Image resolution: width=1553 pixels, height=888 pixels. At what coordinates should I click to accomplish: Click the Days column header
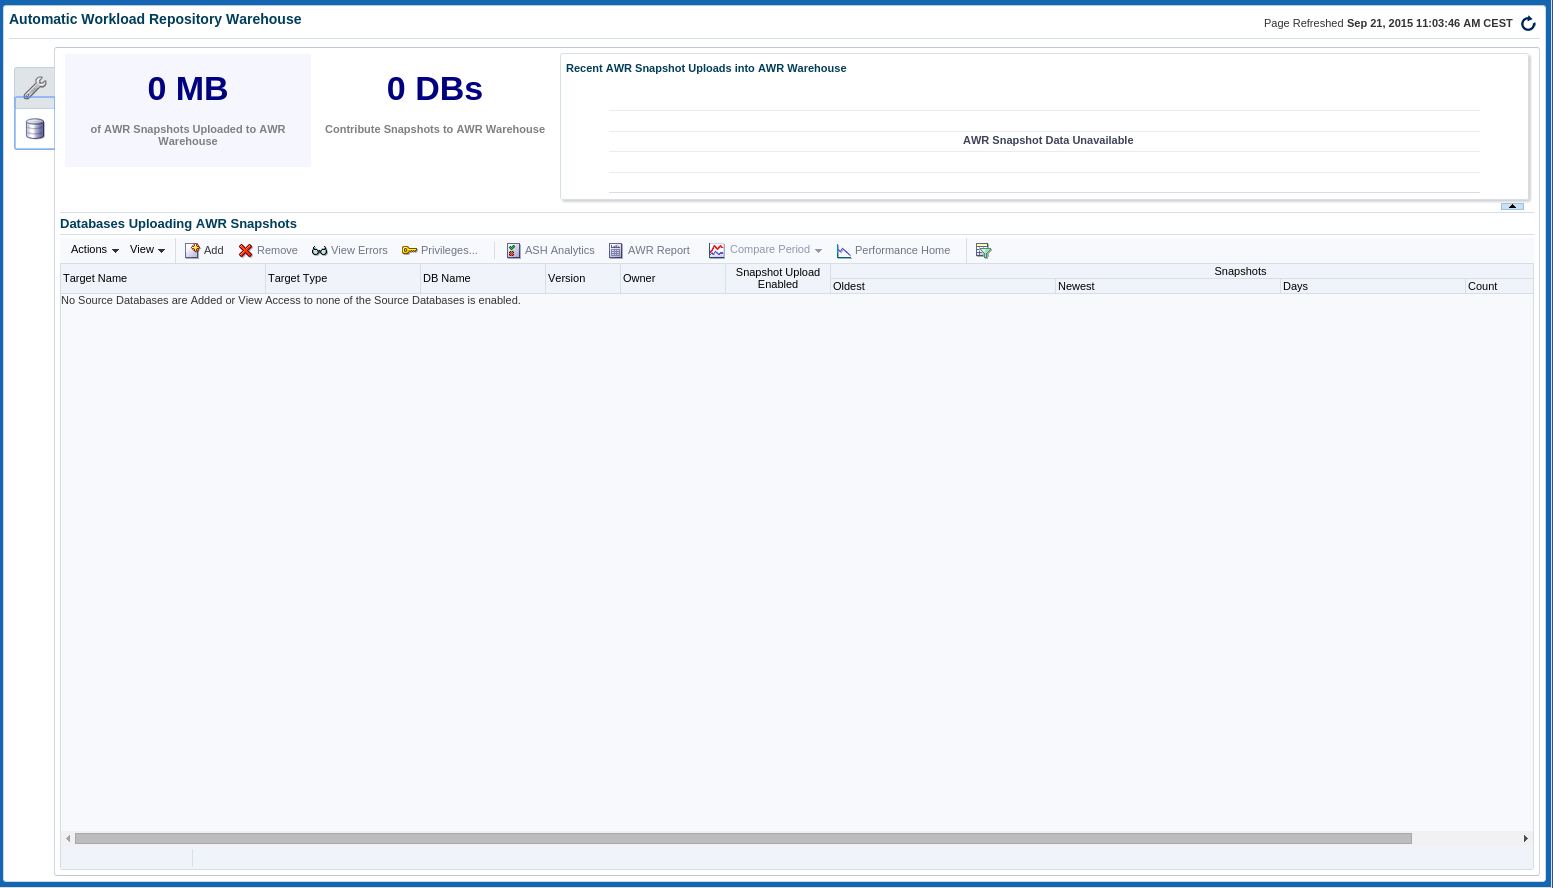(x=1373, y=286)
